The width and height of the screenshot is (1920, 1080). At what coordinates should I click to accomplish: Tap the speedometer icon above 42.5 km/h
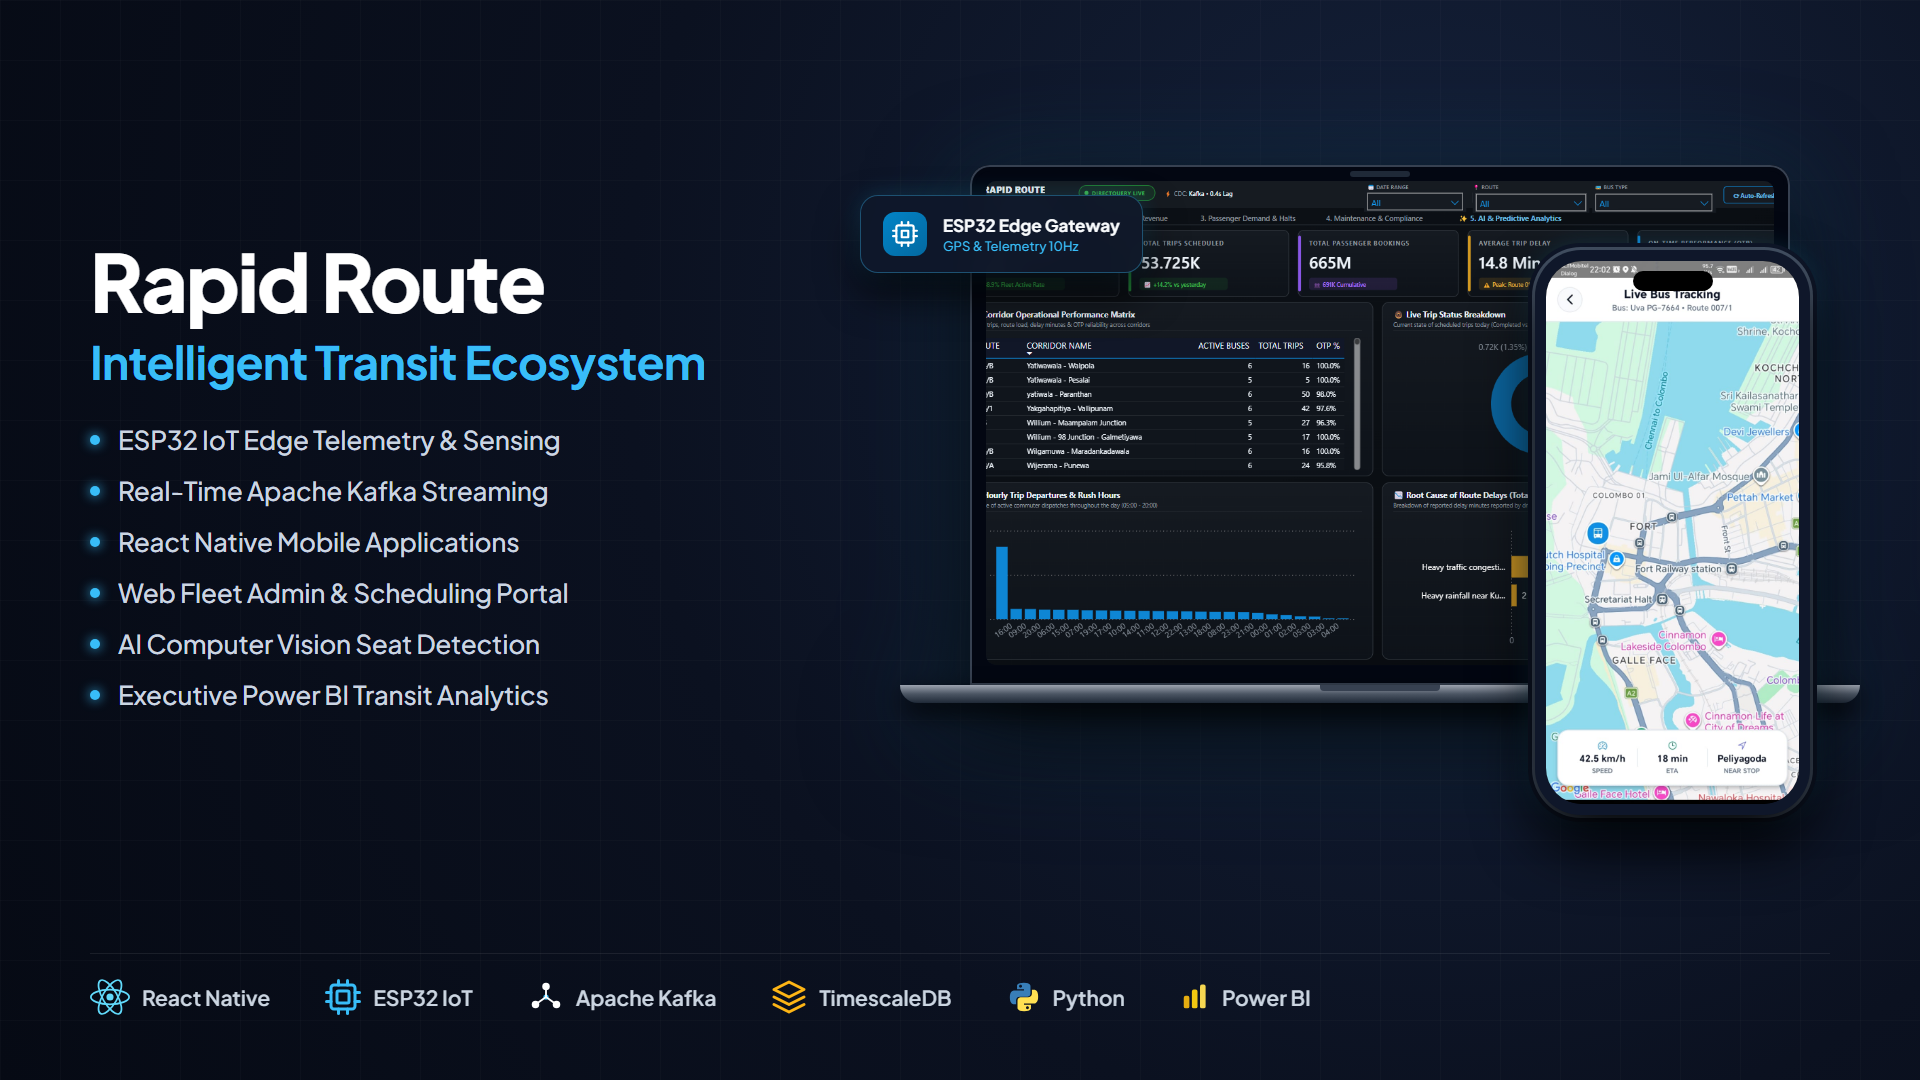point(1602,746)
